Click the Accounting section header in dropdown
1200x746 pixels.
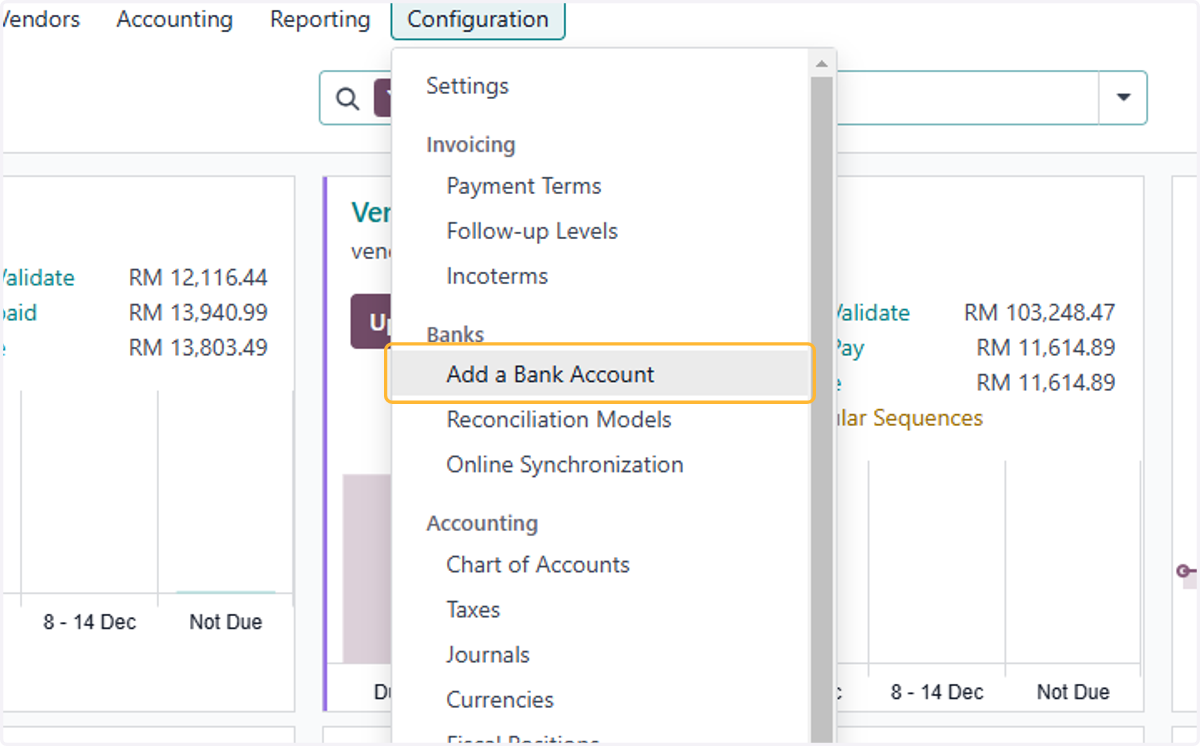tap(482, 523)
